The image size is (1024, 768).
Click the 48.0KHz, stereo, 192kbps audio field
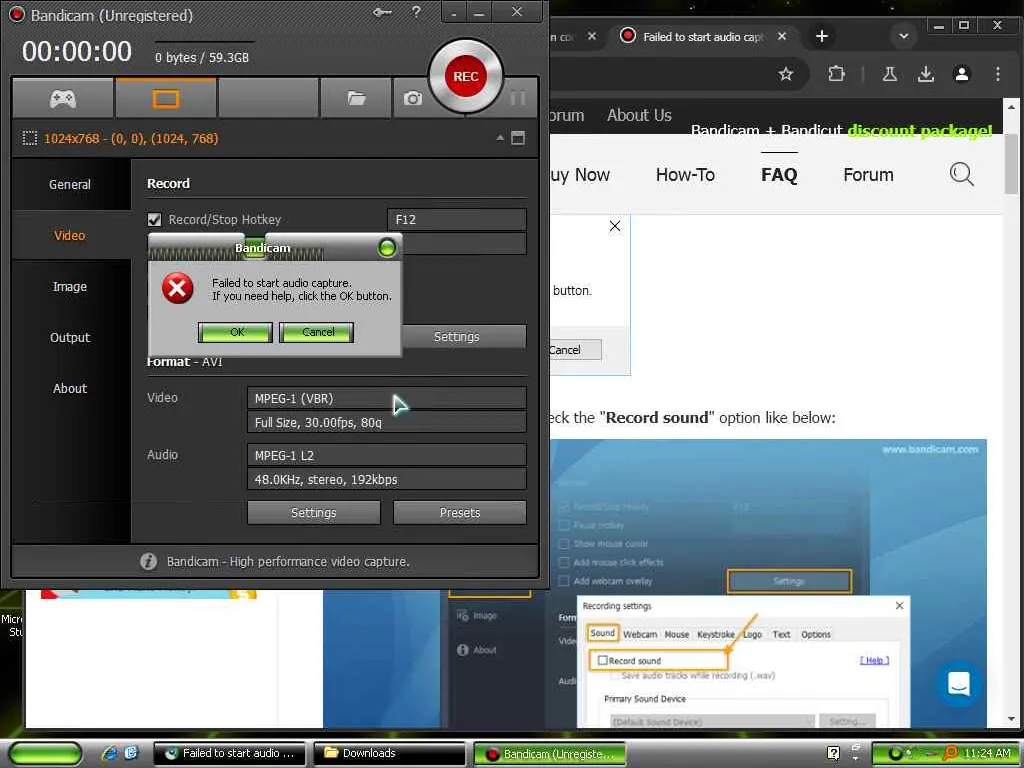point(387,479)
